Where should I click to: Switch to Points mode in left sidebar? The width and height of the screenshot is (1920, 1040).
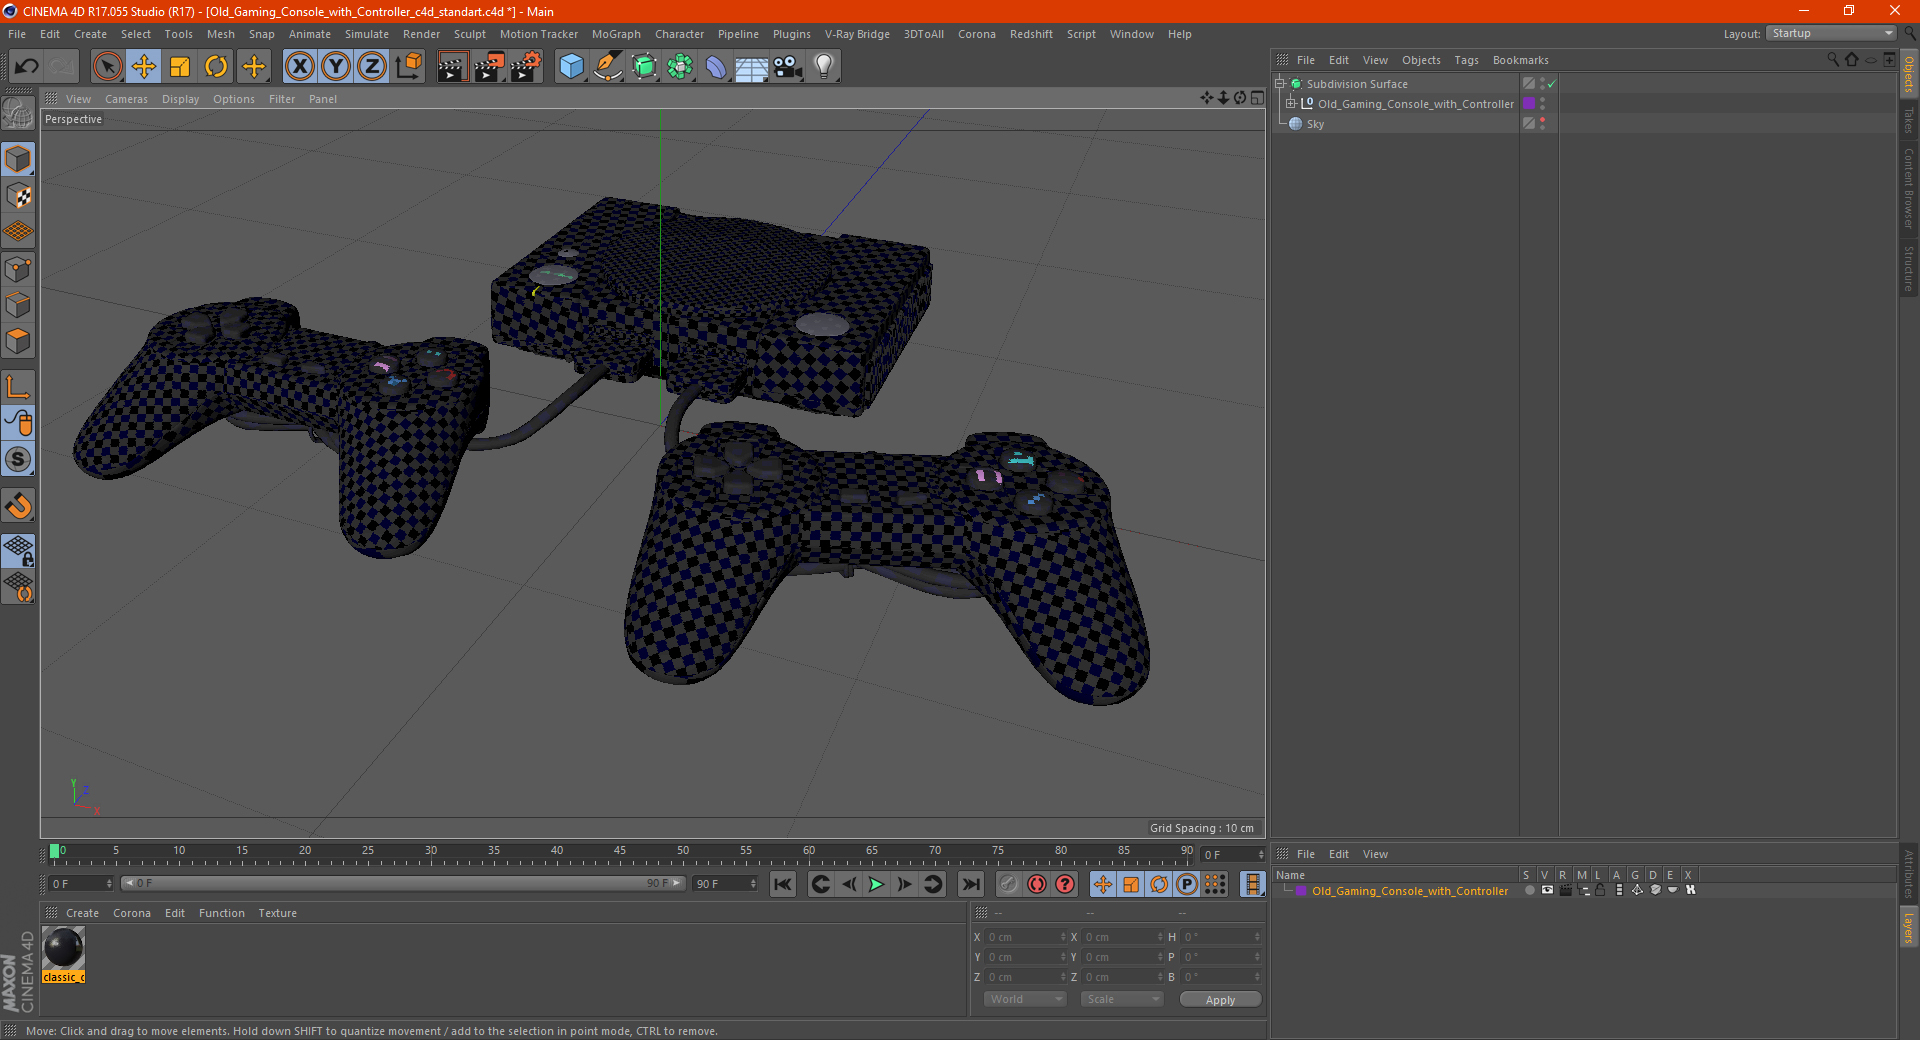(18, 269)
